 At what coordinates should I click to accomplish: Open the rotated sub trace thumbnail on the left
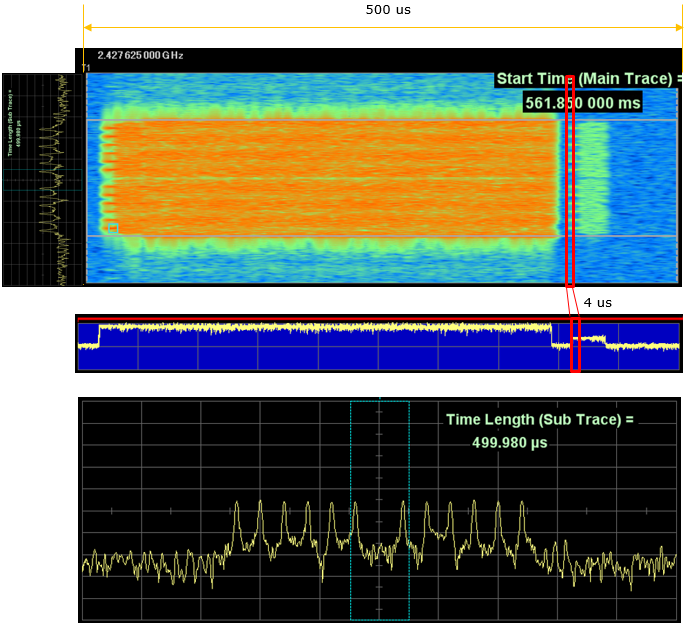(x=42, y=180)
